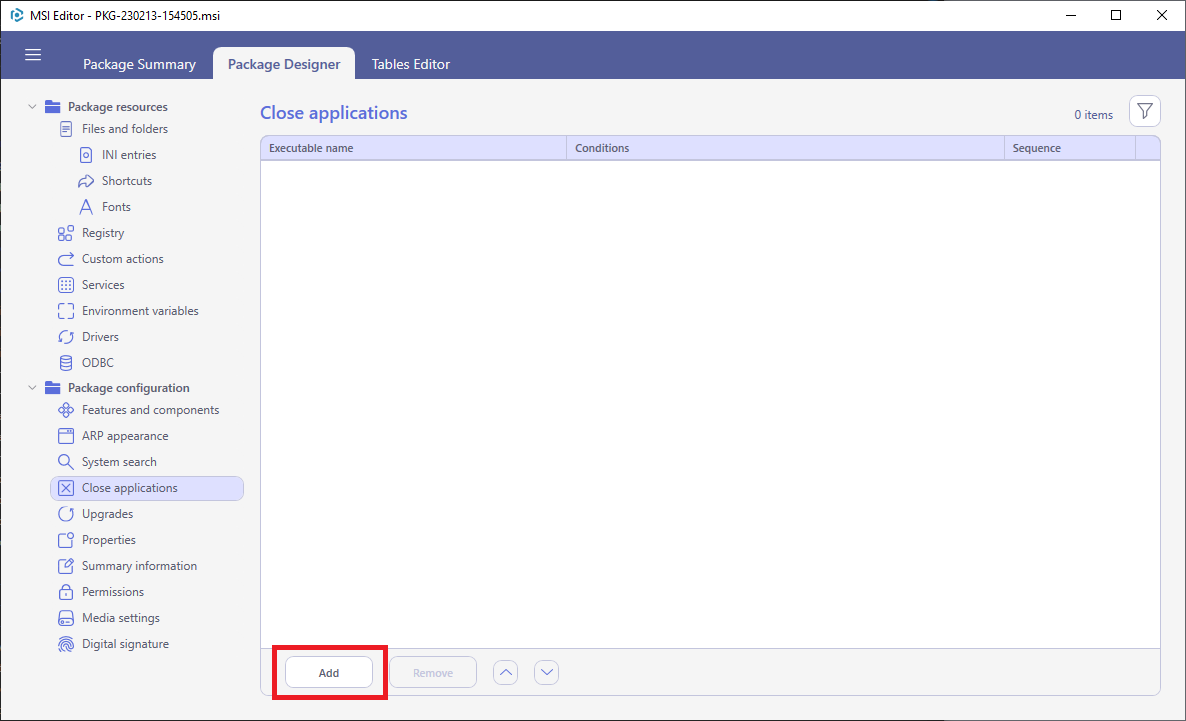Click the Add button

tap(329, 673)
